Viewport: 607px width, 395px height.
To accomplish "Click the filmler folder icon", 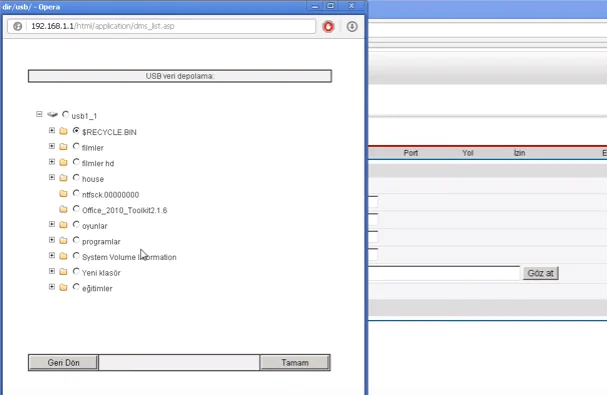I will 63,147.
